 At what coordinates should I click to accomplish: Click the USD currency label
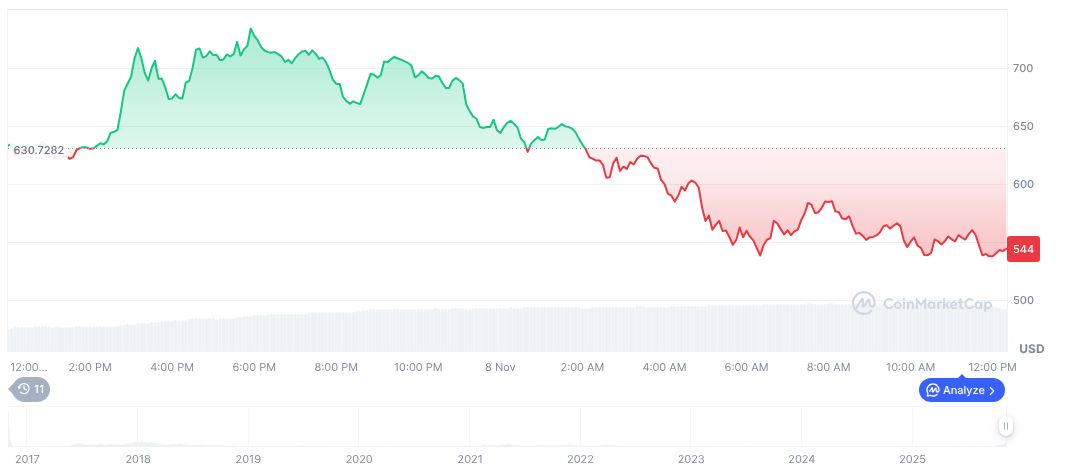(1031, 348)
